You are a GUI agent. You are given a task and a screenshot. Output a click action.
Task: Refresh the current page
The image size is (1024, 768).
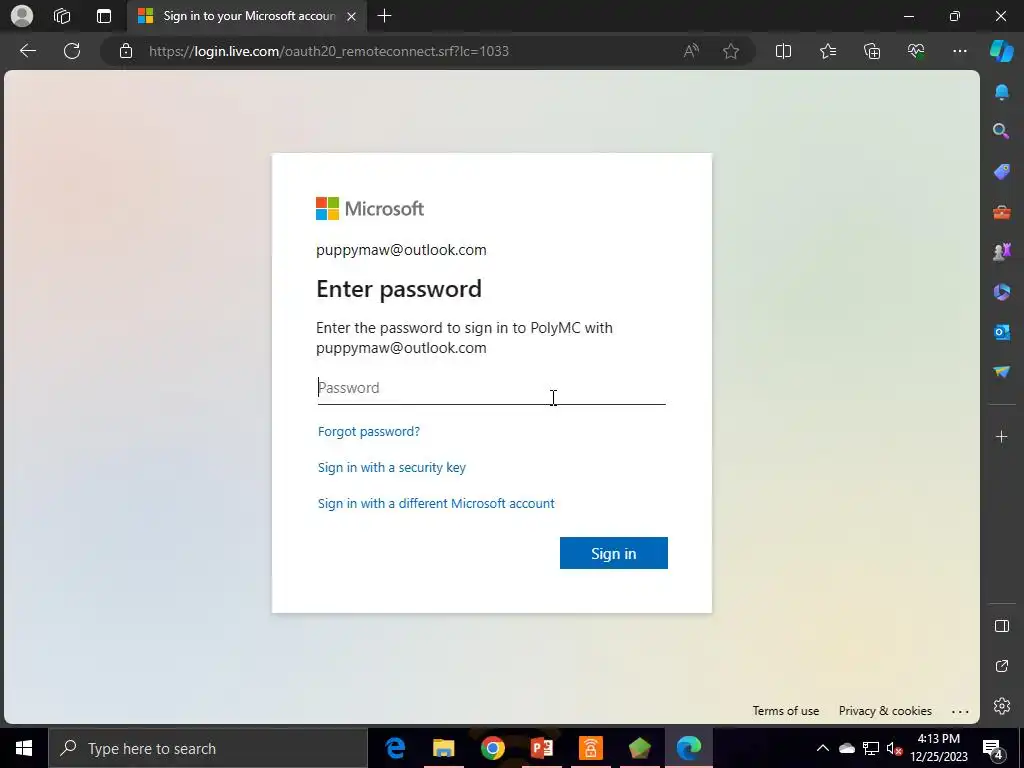(x=72, y=51)
